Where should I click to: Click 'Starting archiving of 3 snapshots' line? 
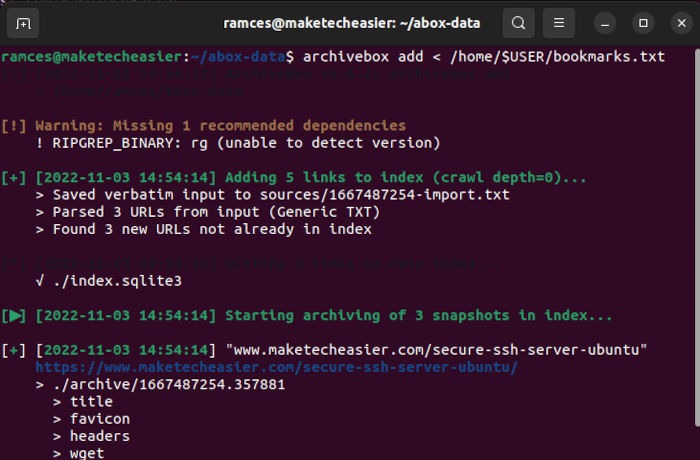pyautogui.click(x=307, y=316)
